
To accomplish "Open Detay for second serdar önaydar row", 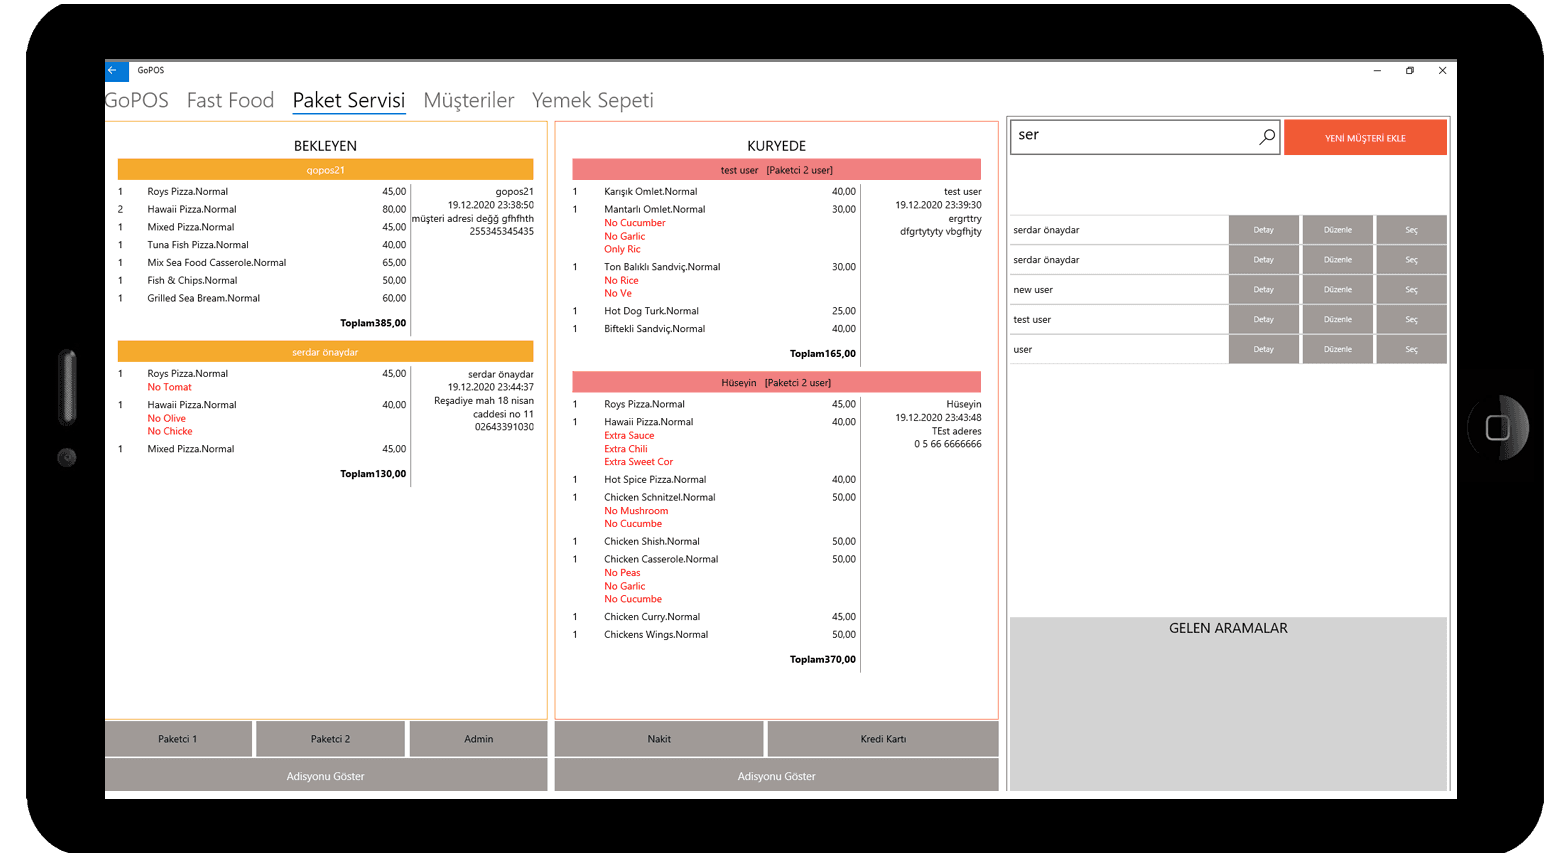I will (x=1264, y=260).
